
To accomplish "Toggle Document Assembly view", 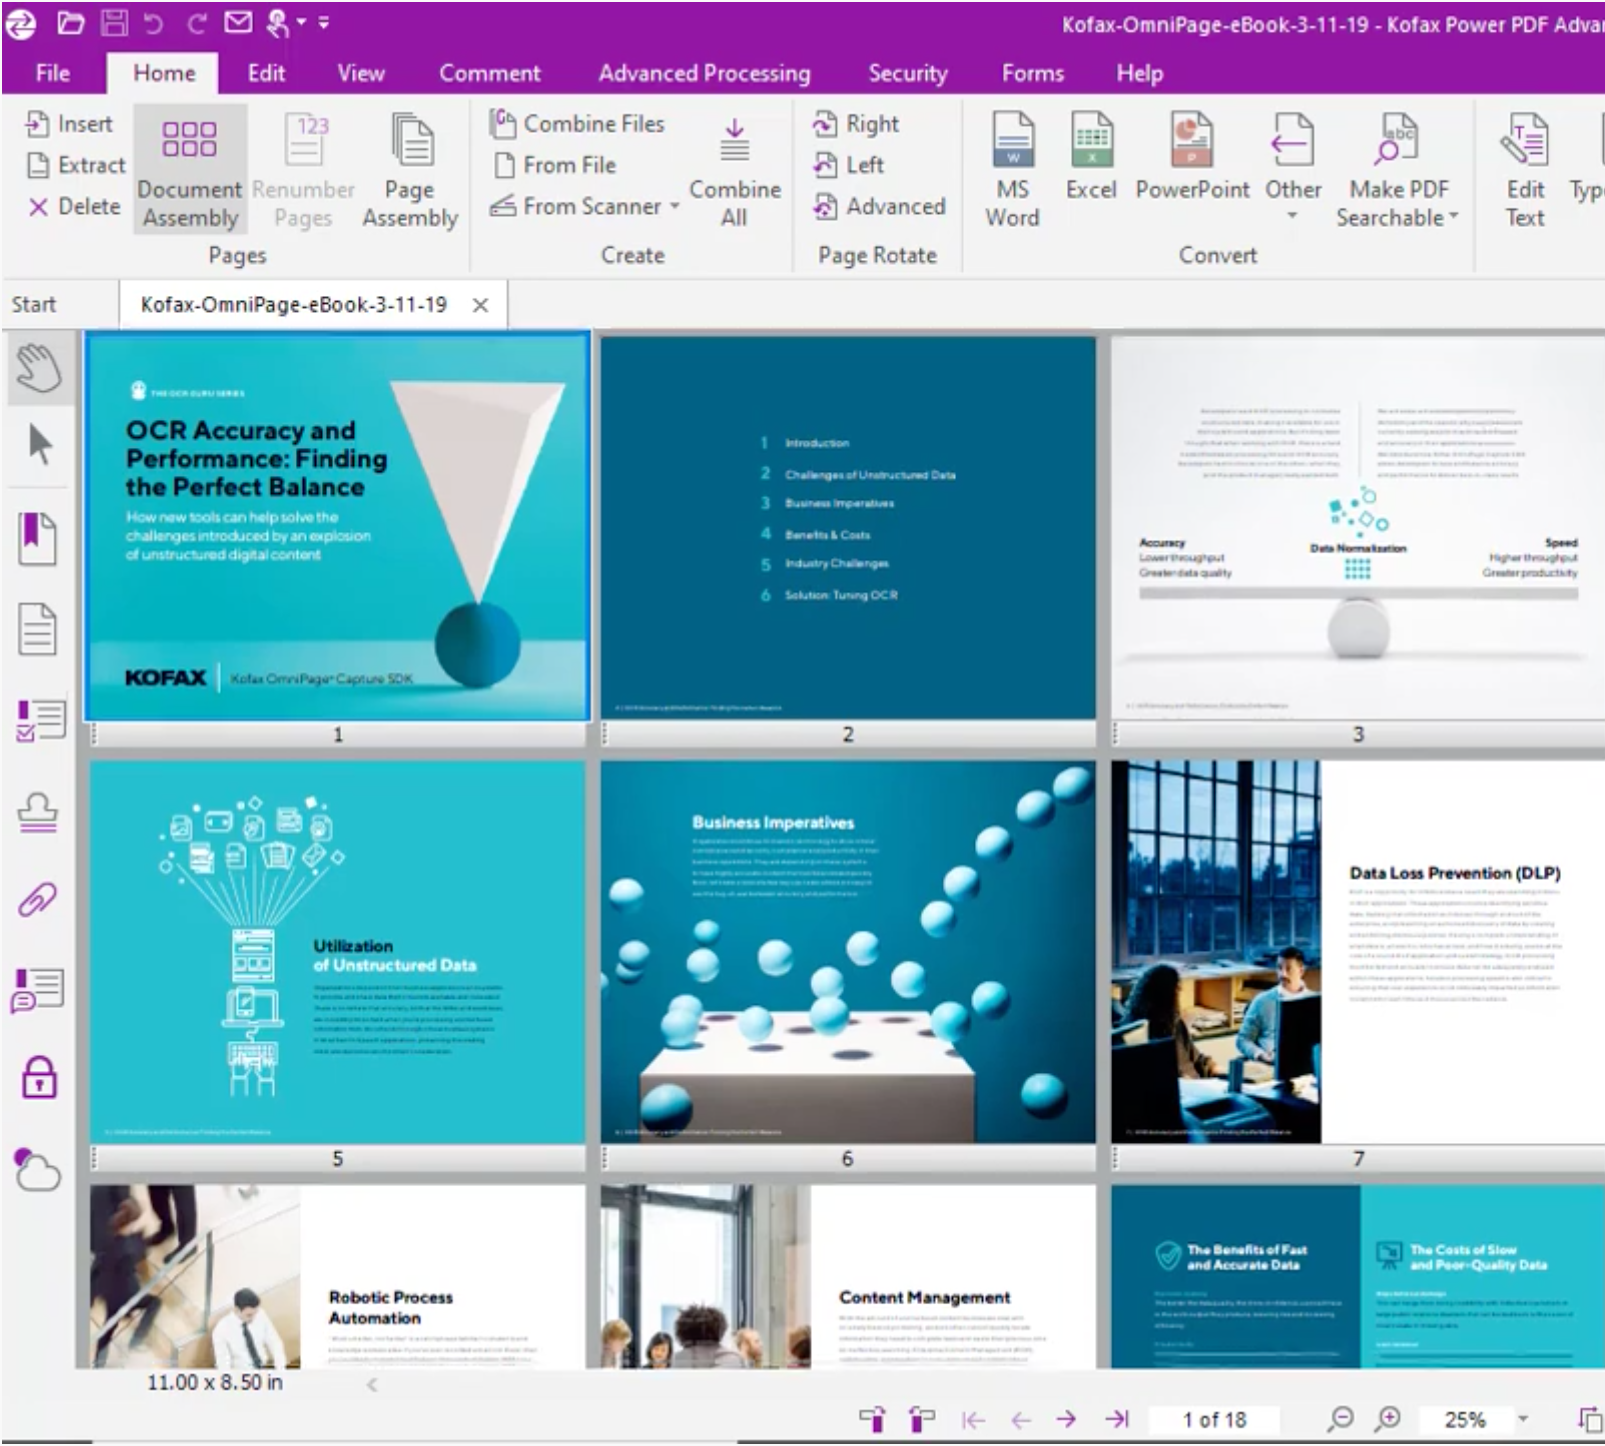I will tap(189, 168).
